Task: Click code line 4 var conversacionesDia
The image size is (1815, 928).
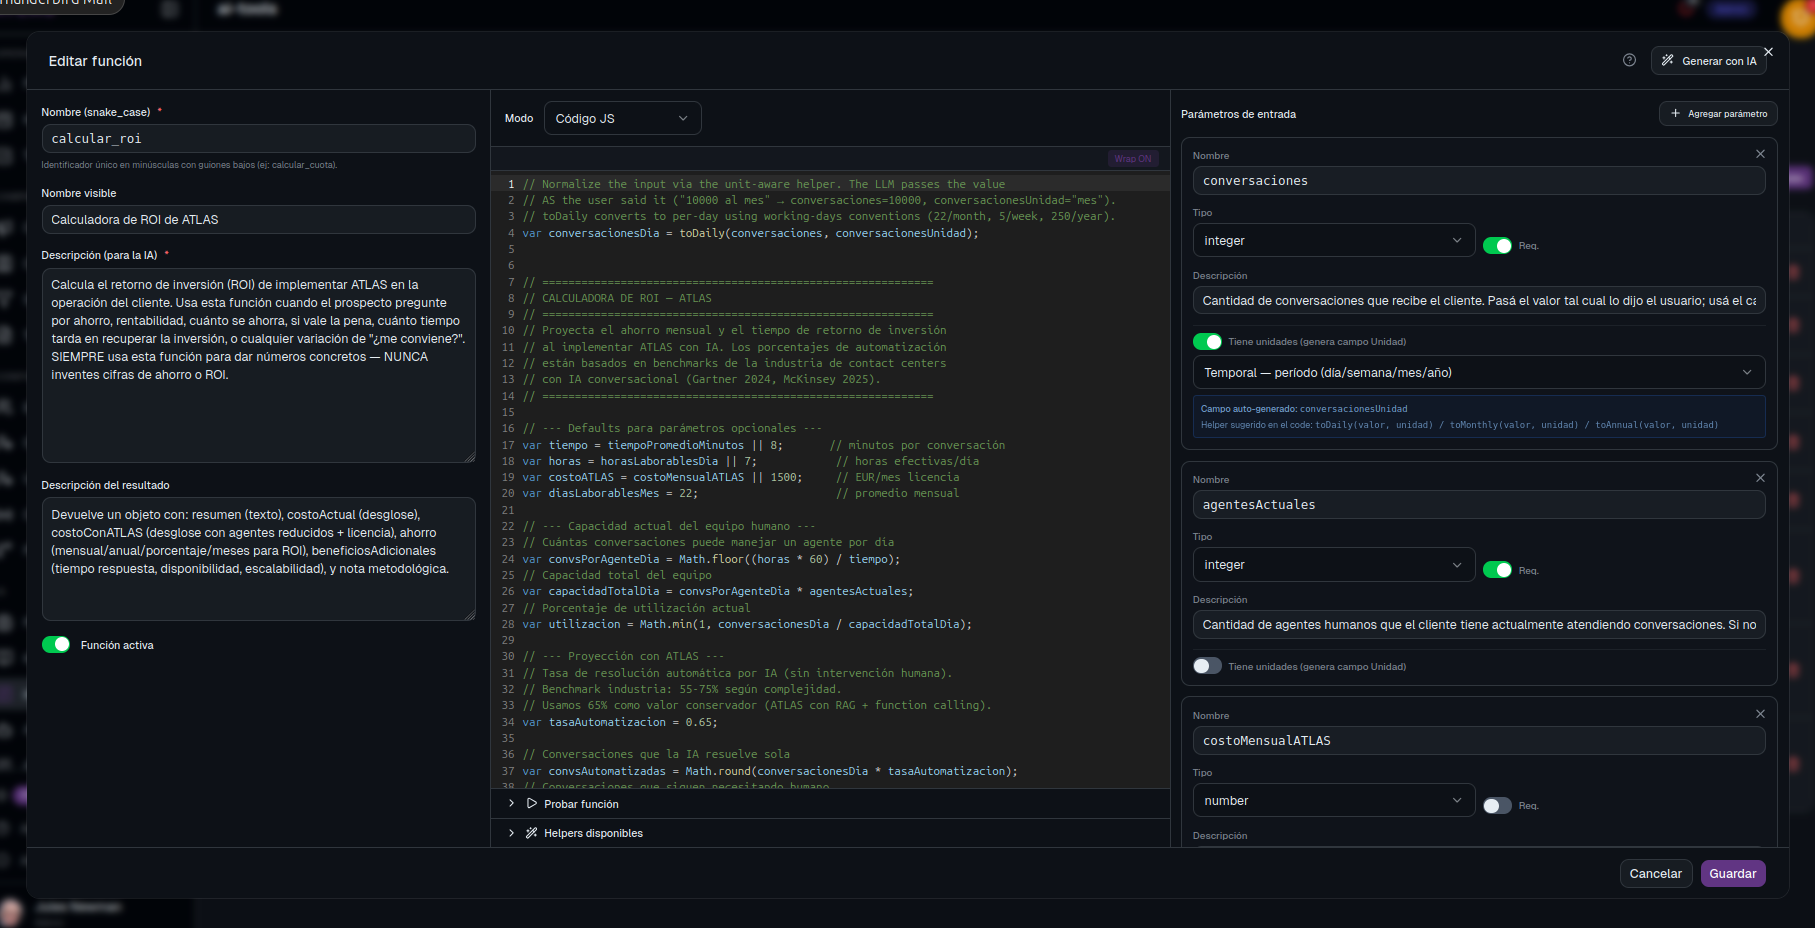Action: point(750,233)
